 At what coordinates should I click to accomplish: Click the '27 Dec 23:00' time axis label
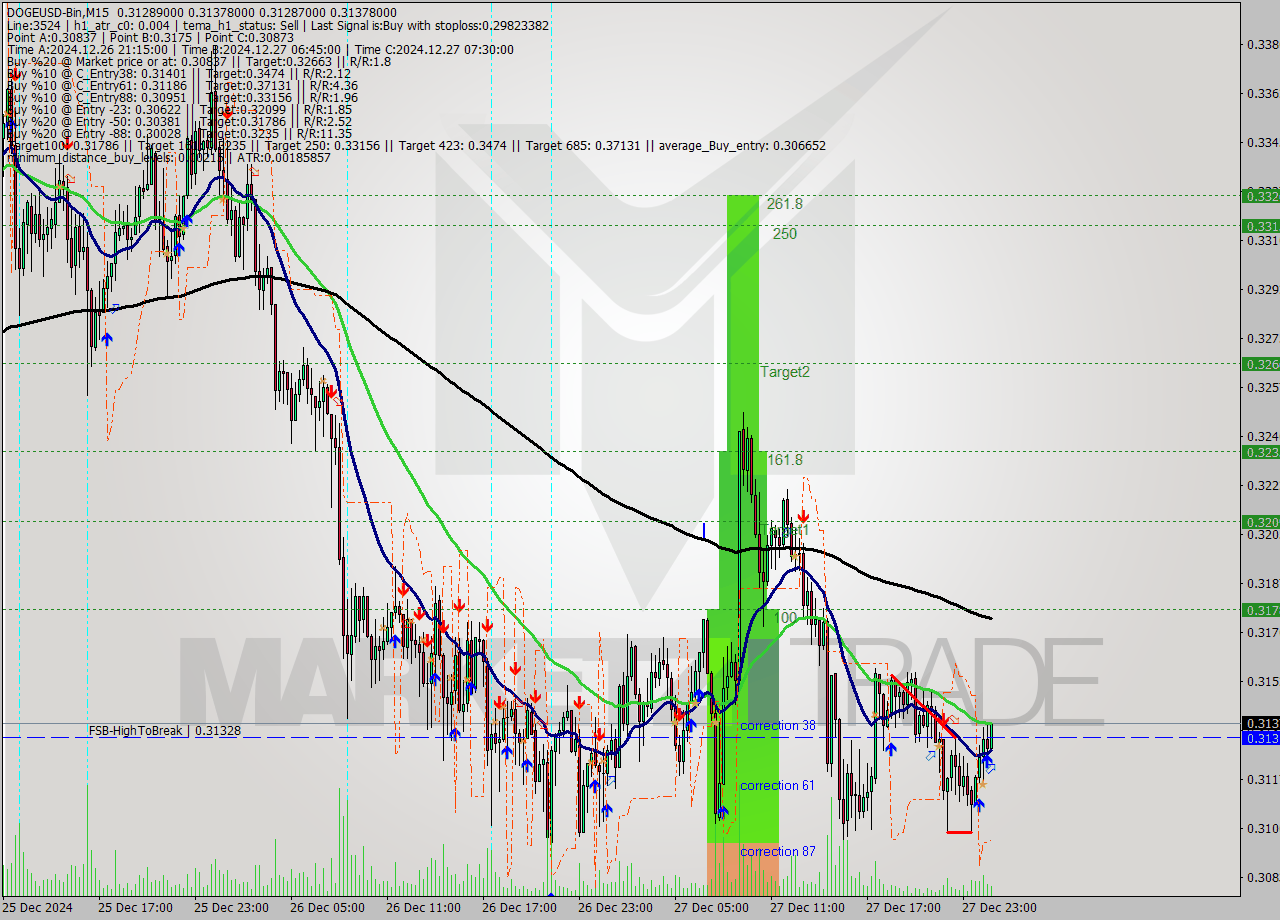tap(999, 908)
